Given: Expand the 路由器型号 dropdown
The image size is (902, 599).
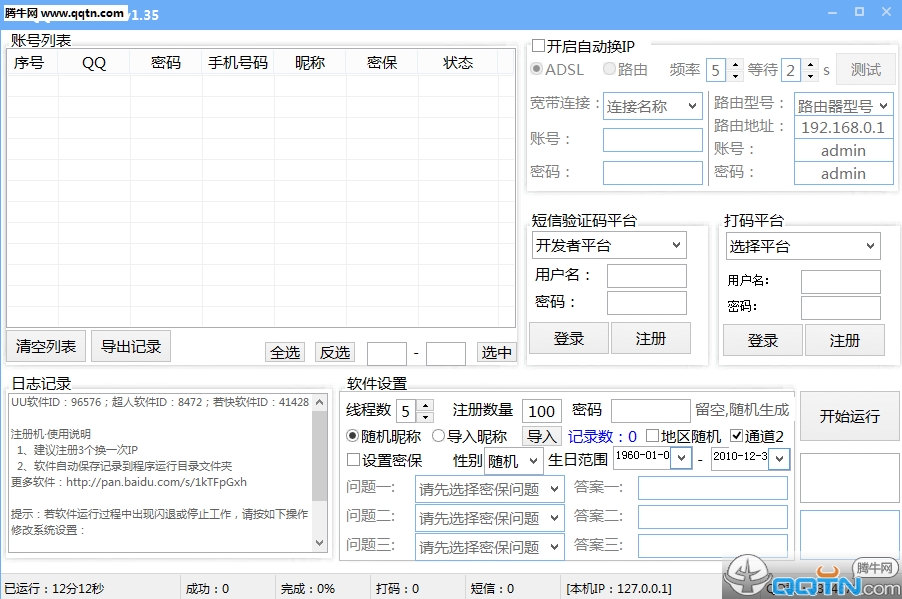Looking at the screenshot, I should pos(842,105).
